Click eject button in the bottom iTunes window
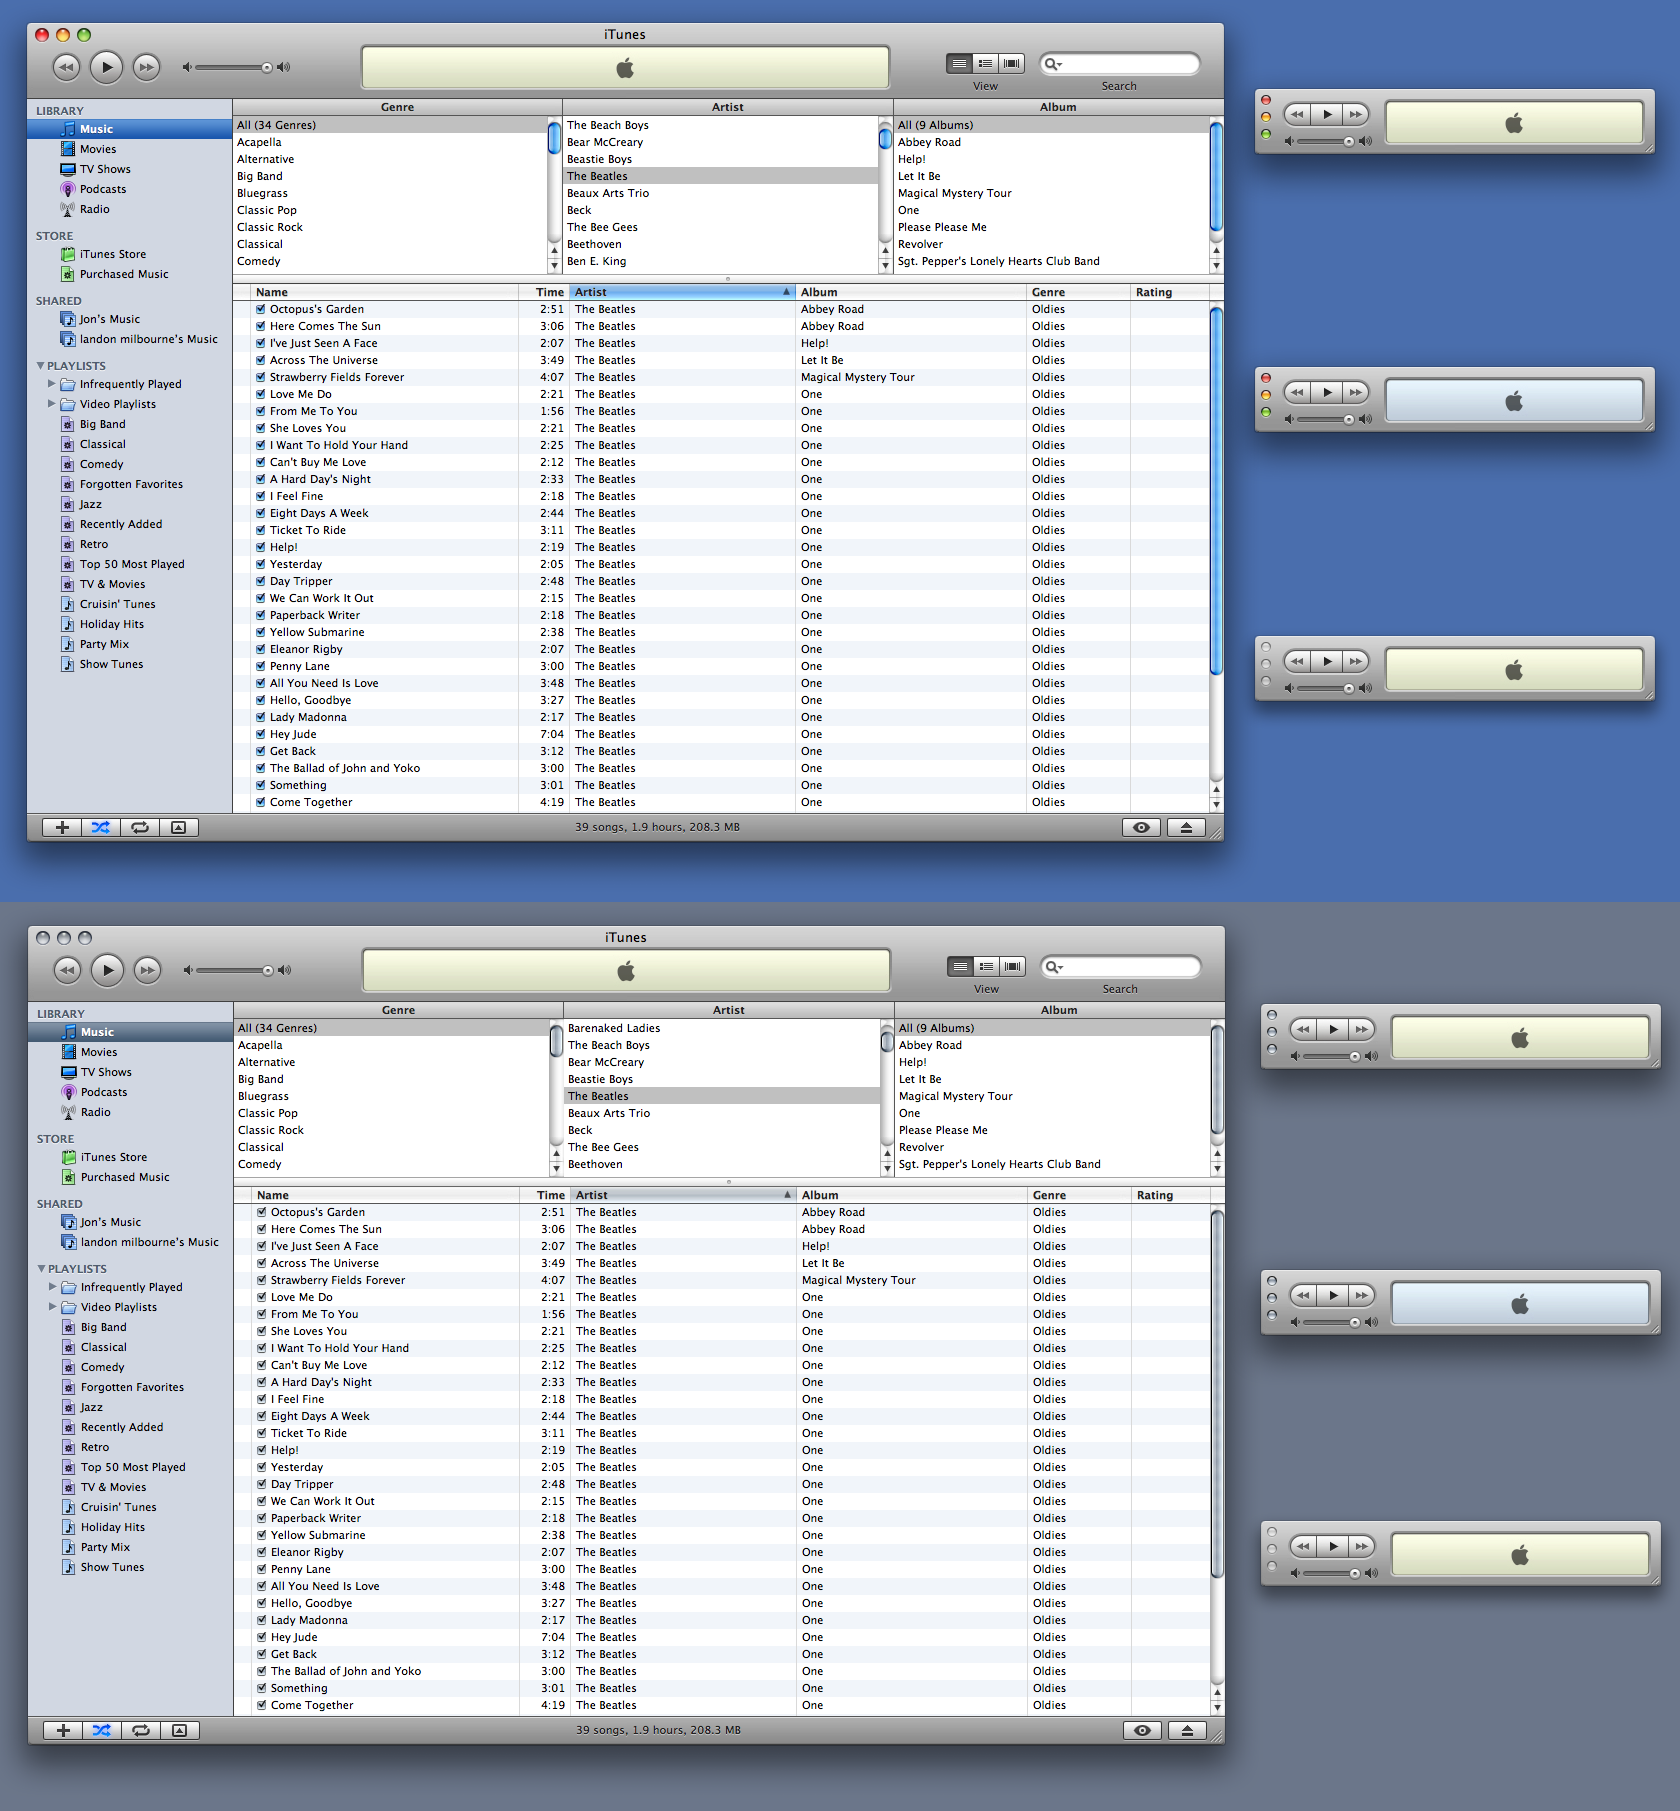This screenshot has height=1811, width=1680. point(1187,1730)
